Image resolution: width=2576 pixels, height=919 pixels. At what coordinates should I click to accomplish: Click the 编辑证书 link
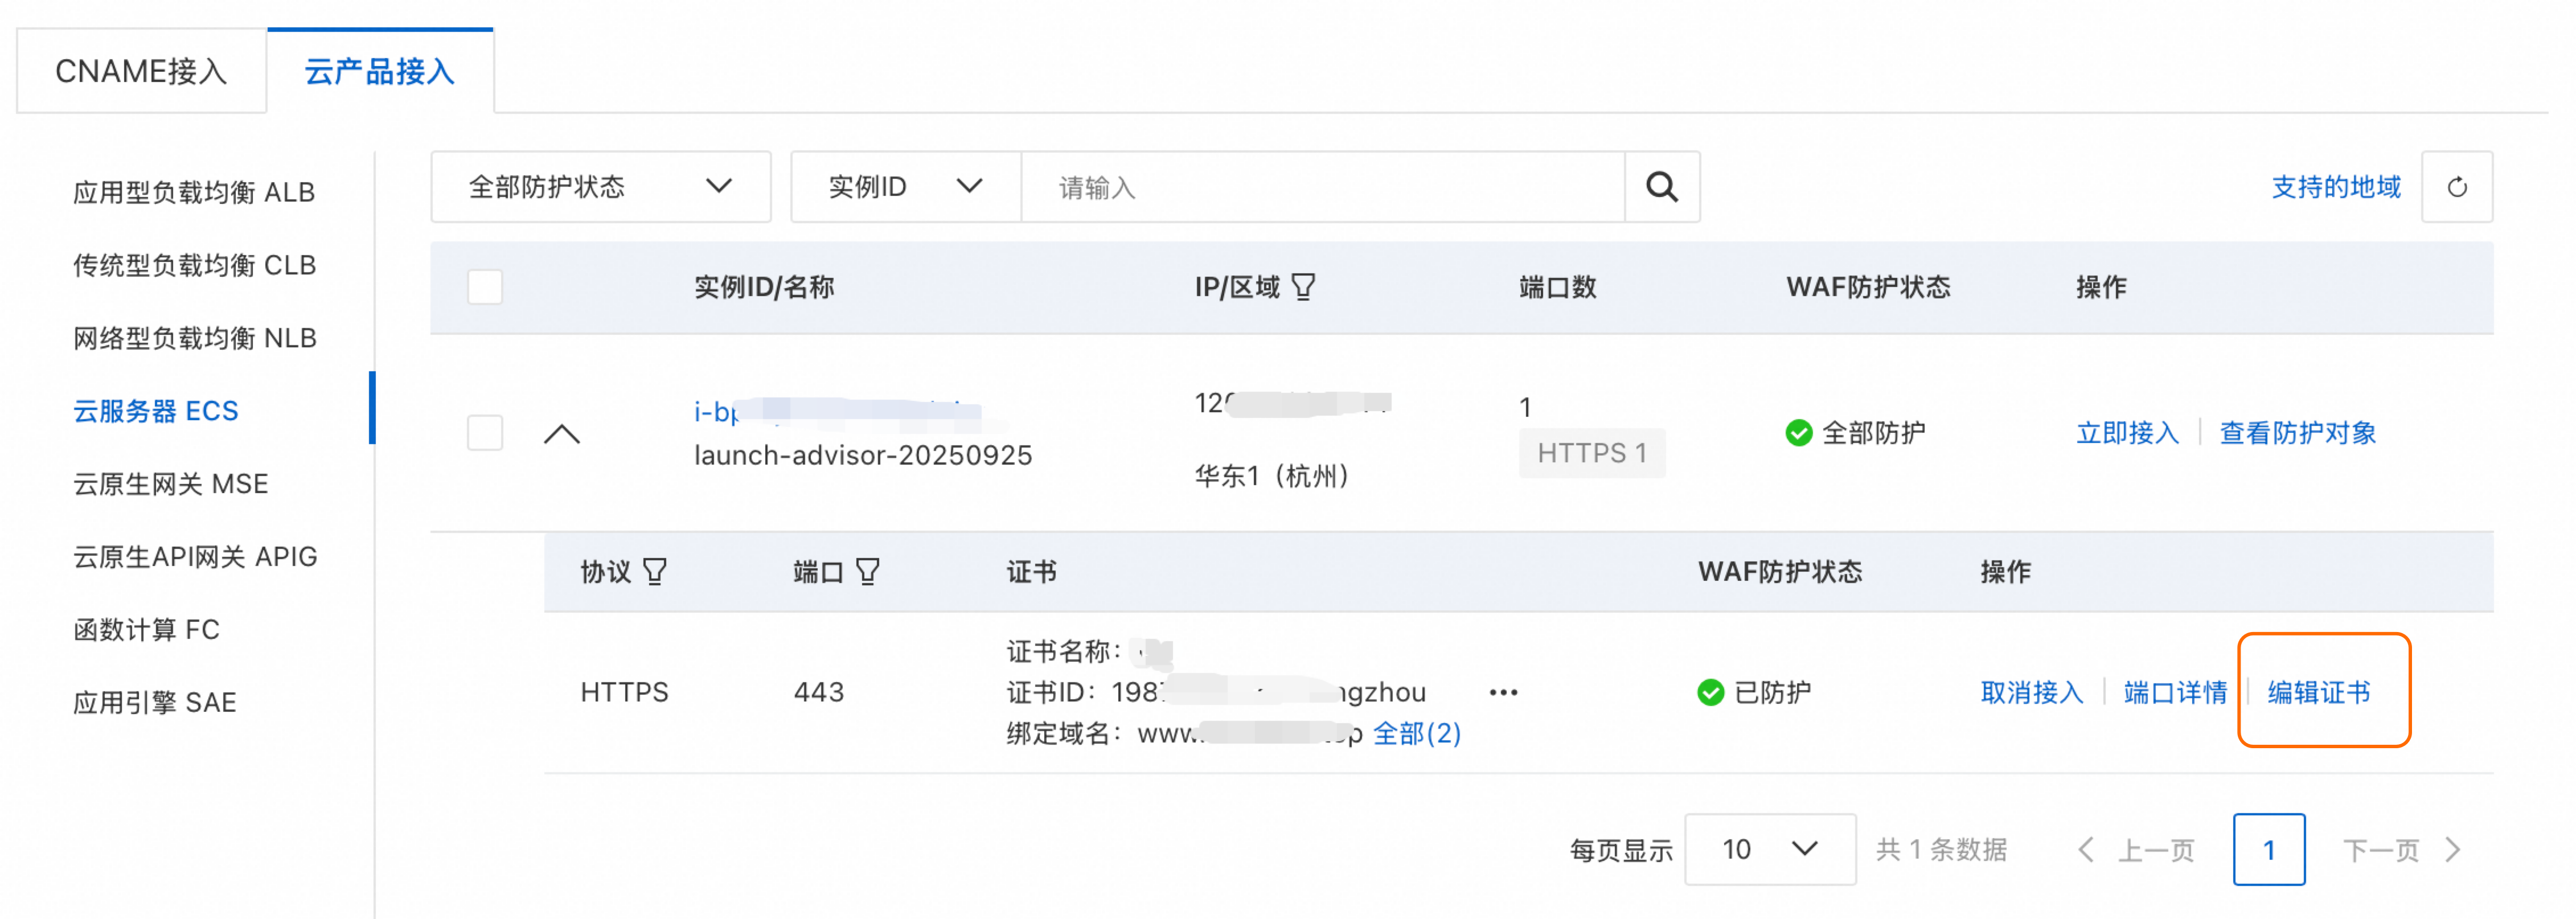pos(2318,692)
